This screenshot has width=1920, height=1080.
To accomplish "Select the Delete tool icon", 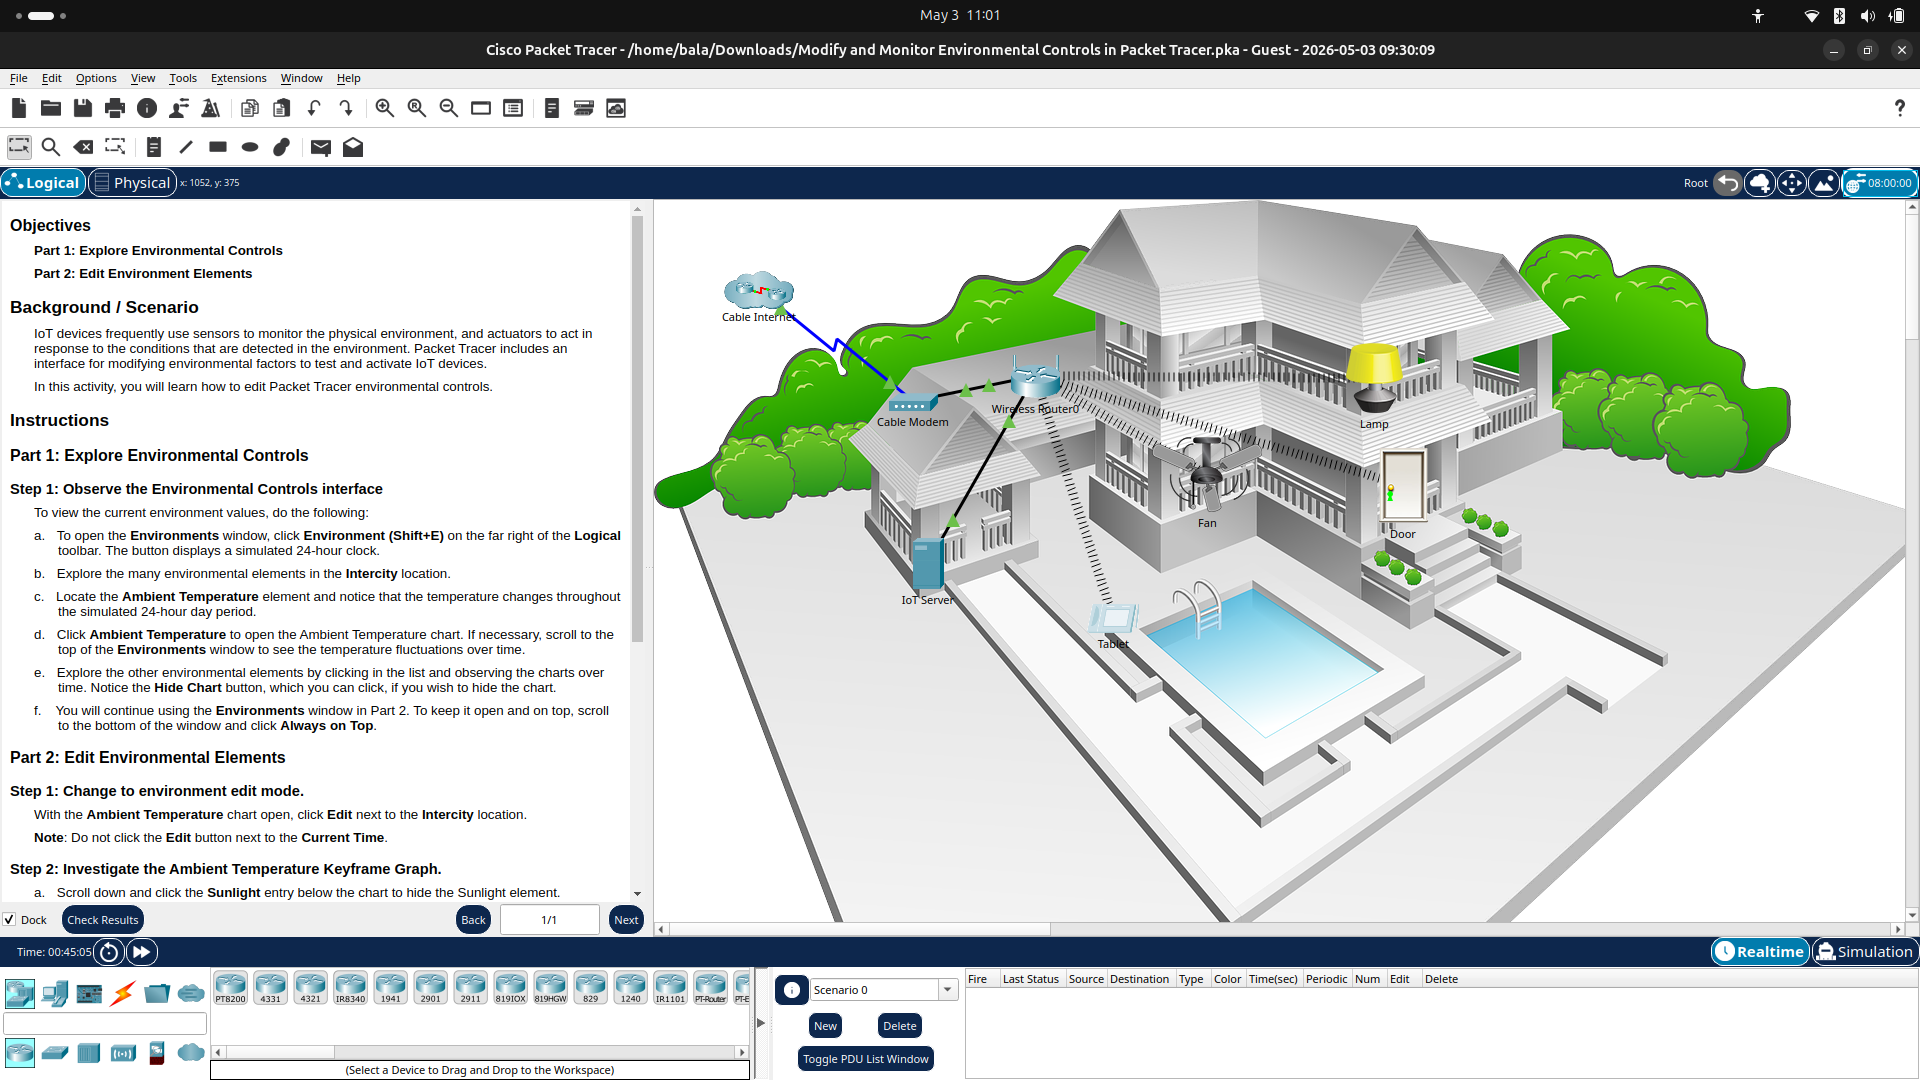I will 83,147.
